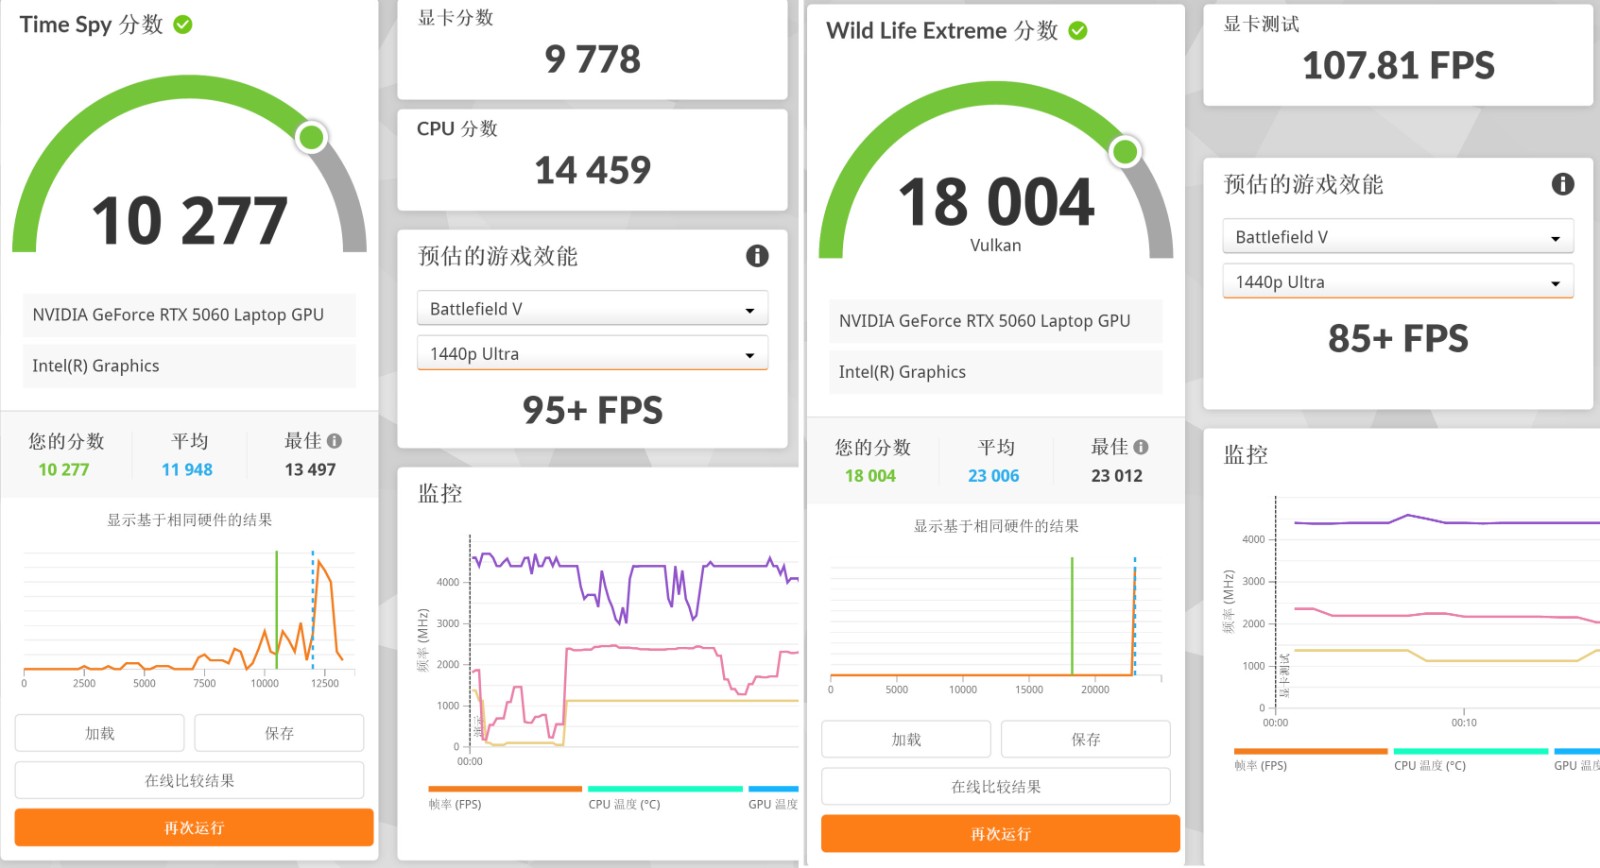This screenshot has height=868, width=1600.
Task: Click the cyan CPU 温度 legend bar under the Time Spy monitor
Action: coord(665,789)
